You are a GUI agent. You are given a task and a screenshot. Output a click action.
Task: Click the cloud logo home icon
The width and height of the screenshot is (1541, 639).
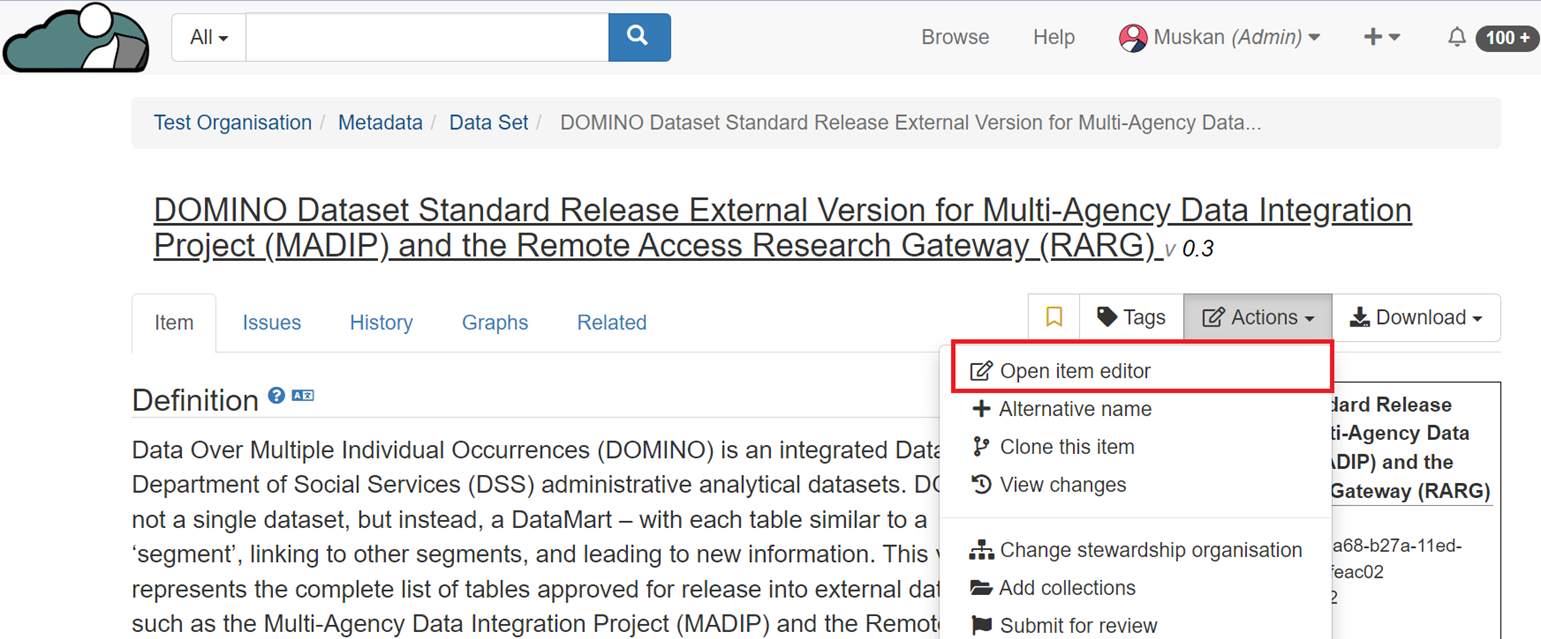pos(76,38)
